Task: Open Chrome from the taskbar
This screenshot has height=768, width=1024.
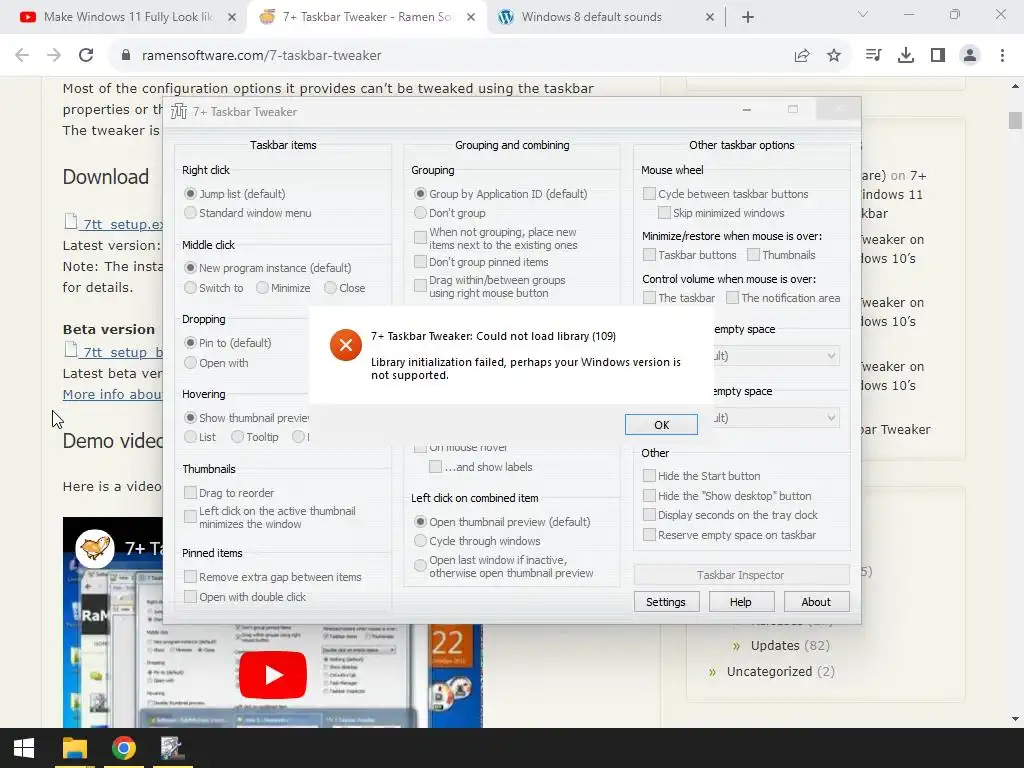Action: (x=123, y=748)
